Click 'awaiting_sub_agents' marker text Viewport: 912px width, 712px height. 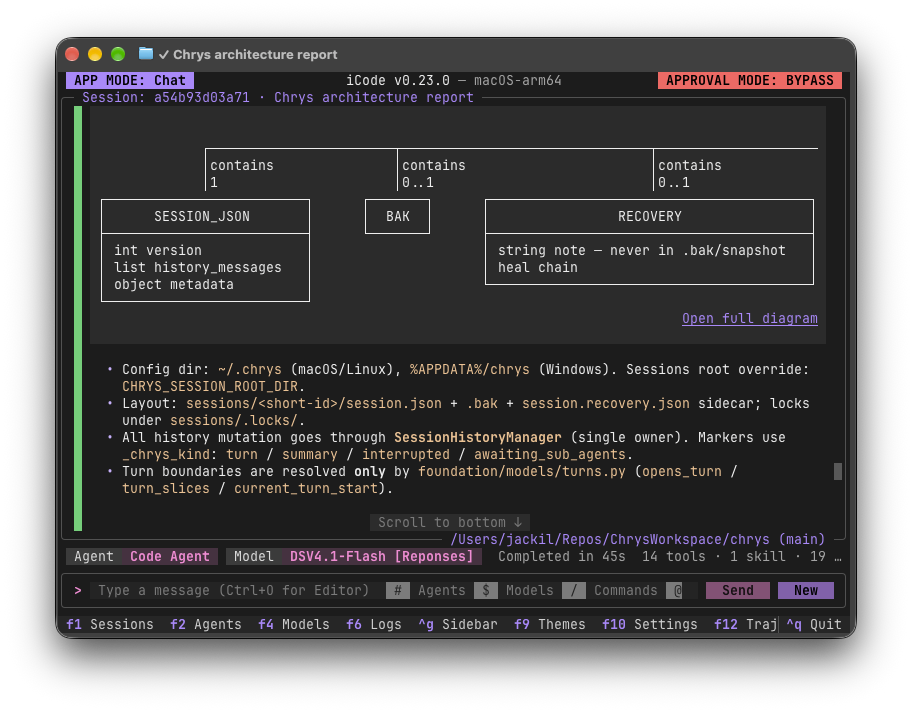pos(550,454)
